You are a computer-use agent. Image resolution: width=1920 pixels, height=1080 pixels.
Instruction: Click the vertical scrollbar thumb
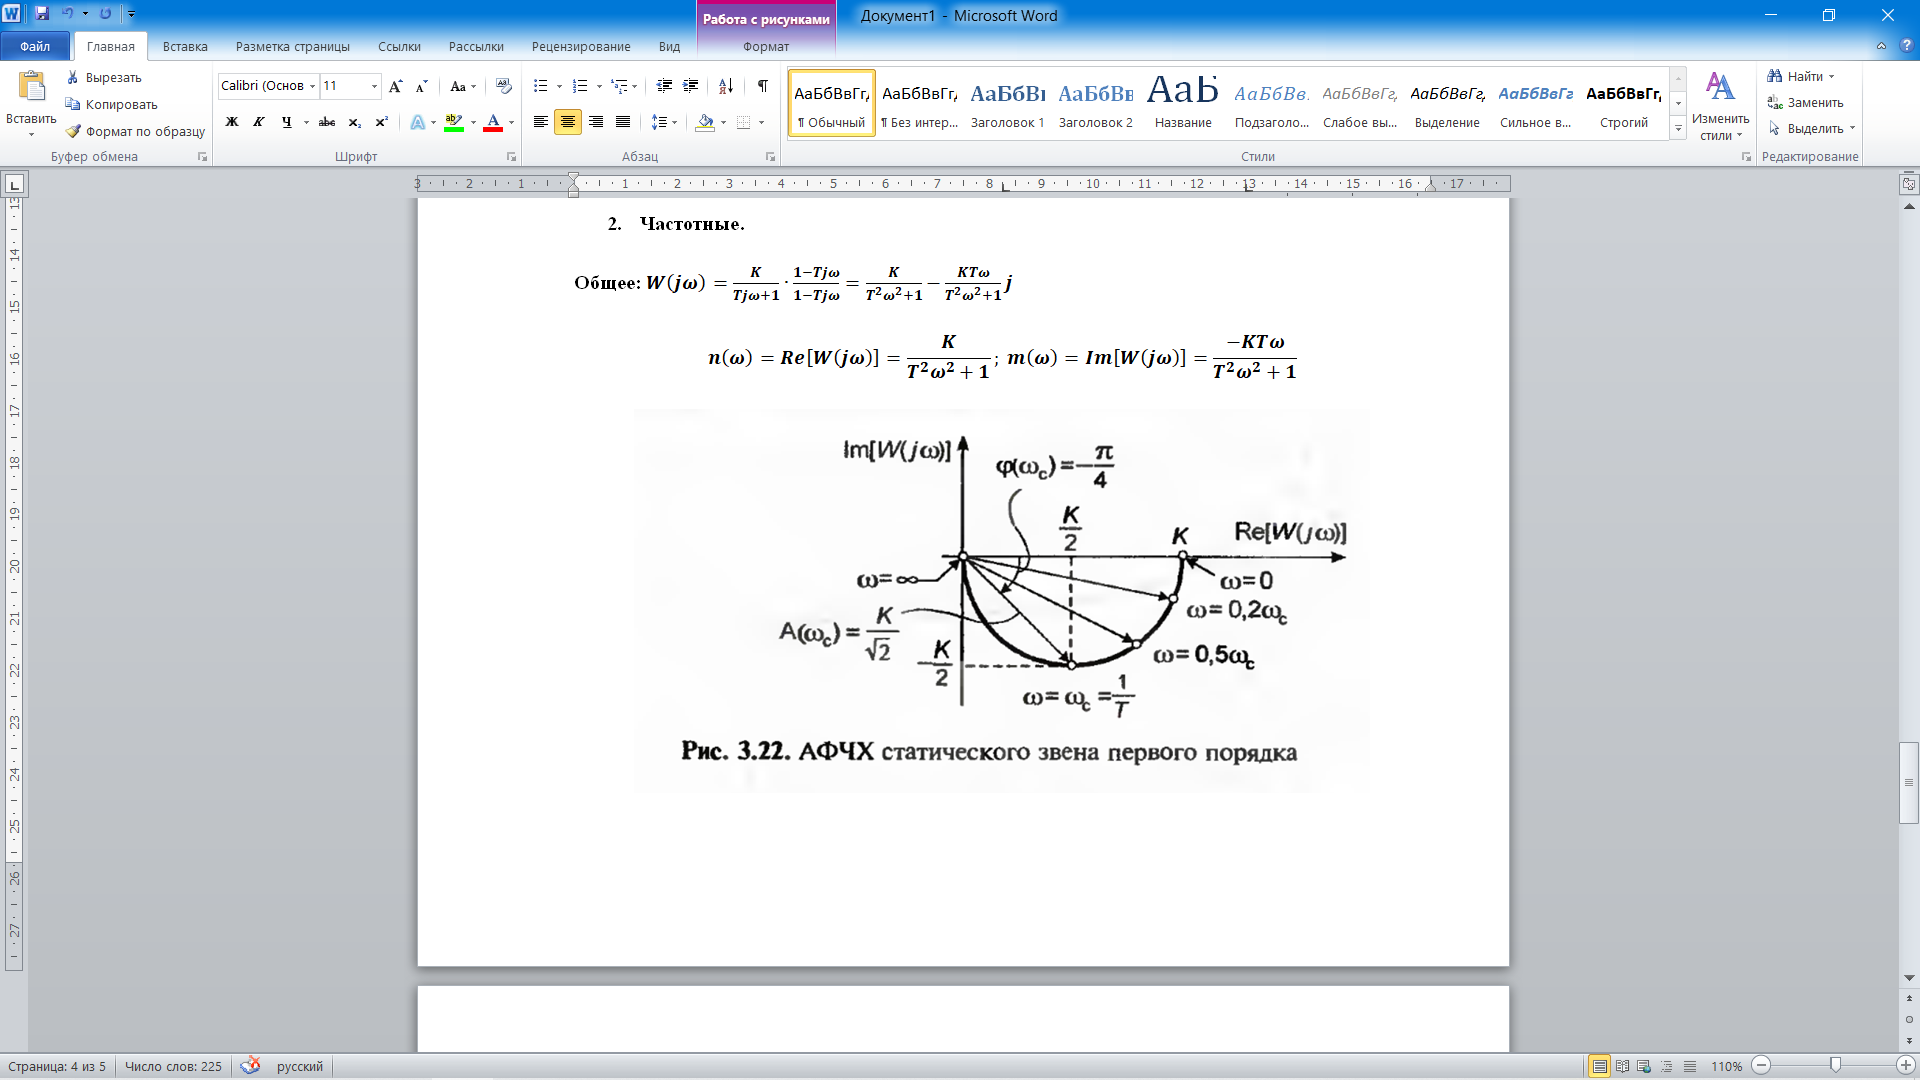tap(1909, 782)
